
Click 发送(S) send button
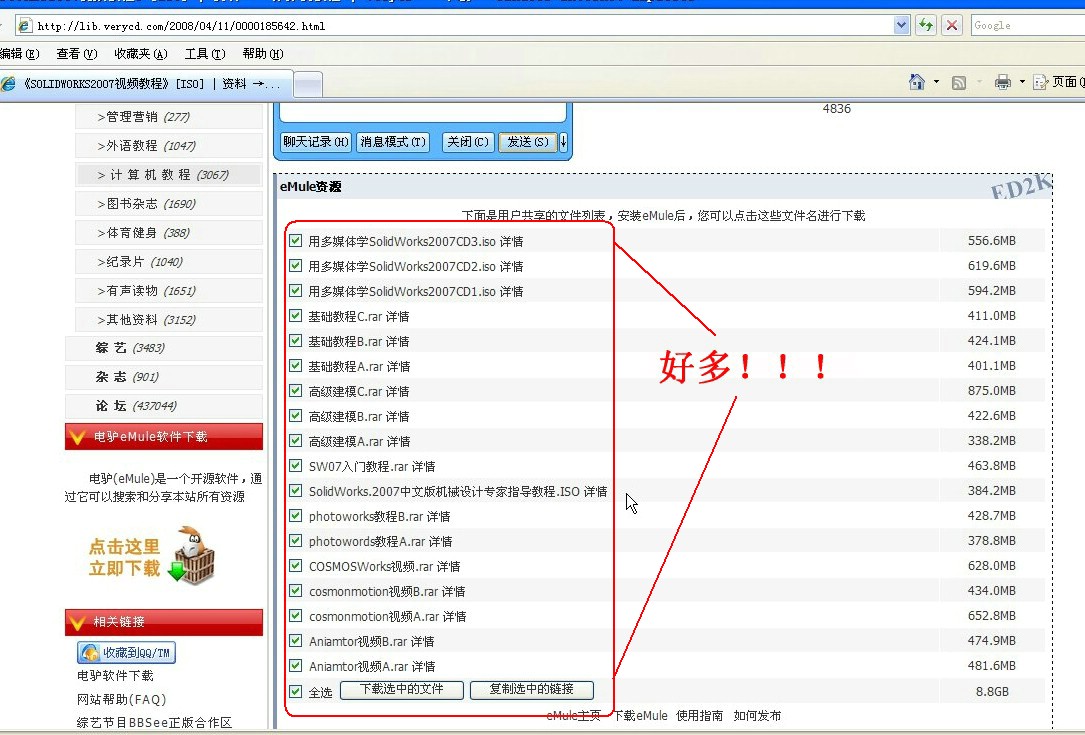(528, 142)
